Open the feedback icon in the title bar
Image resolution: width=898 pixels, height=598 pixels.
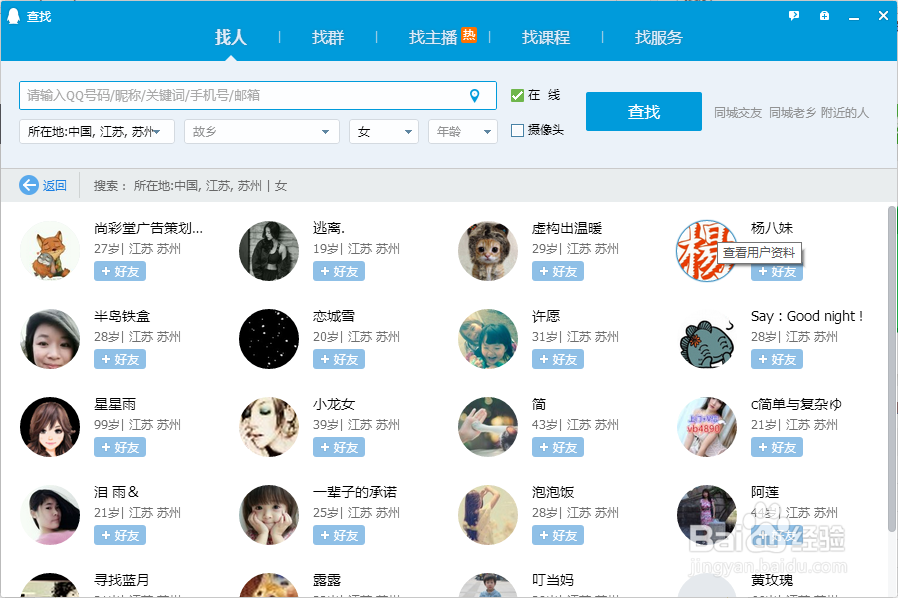tap(794, 15)
